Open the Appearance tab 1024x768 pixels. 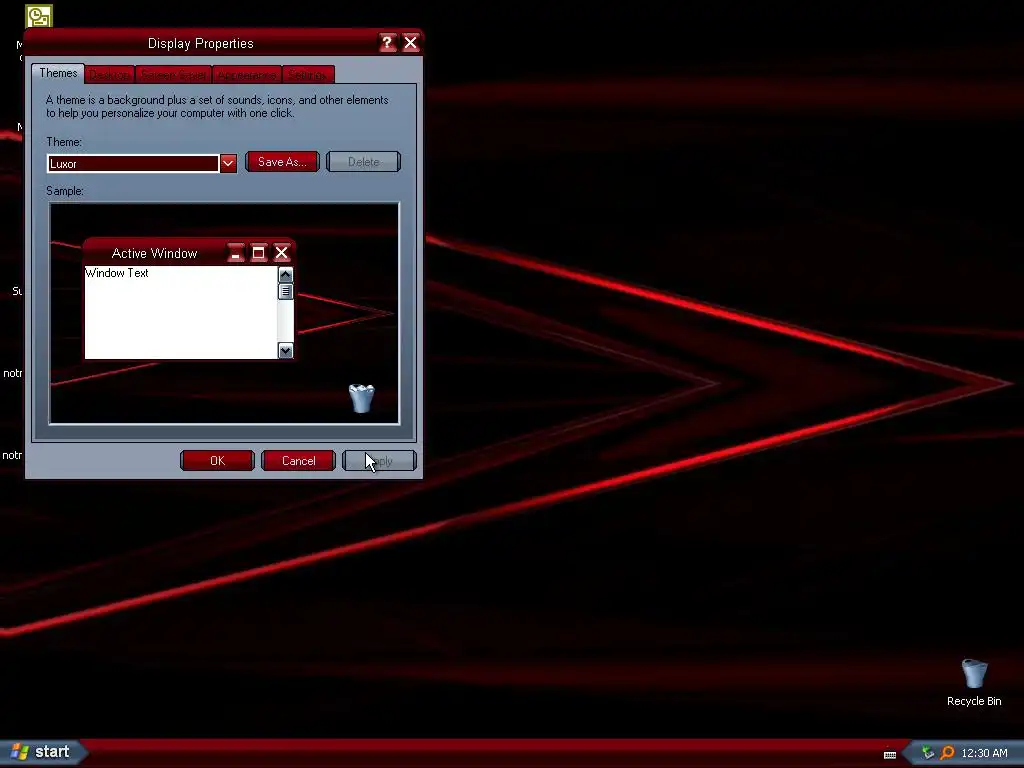[247, 75]
